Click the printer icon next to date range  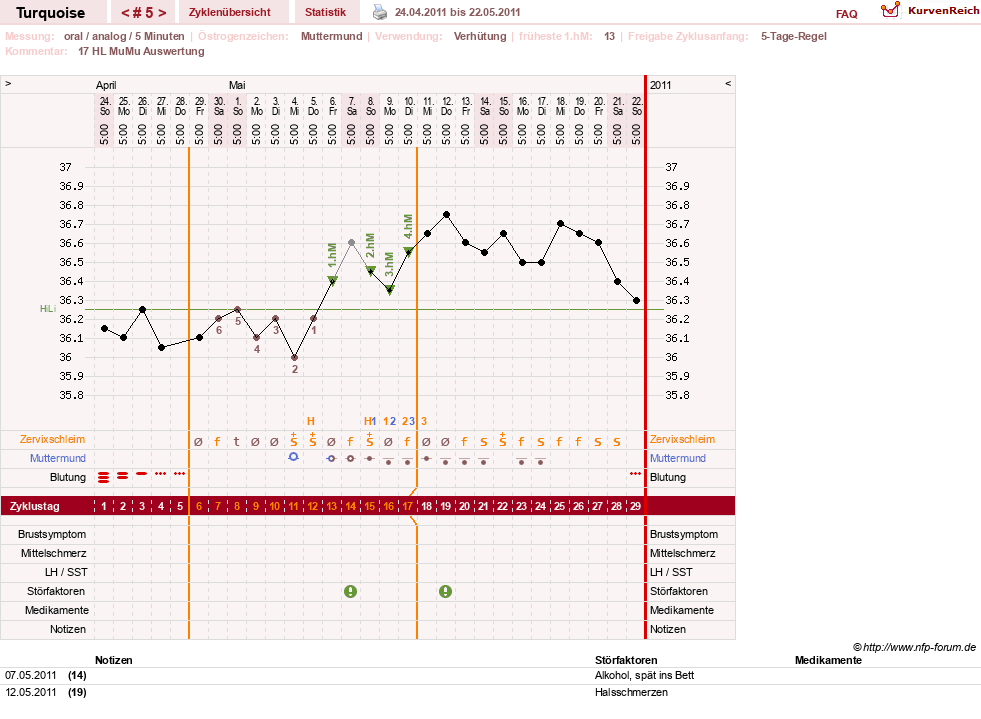380,12
